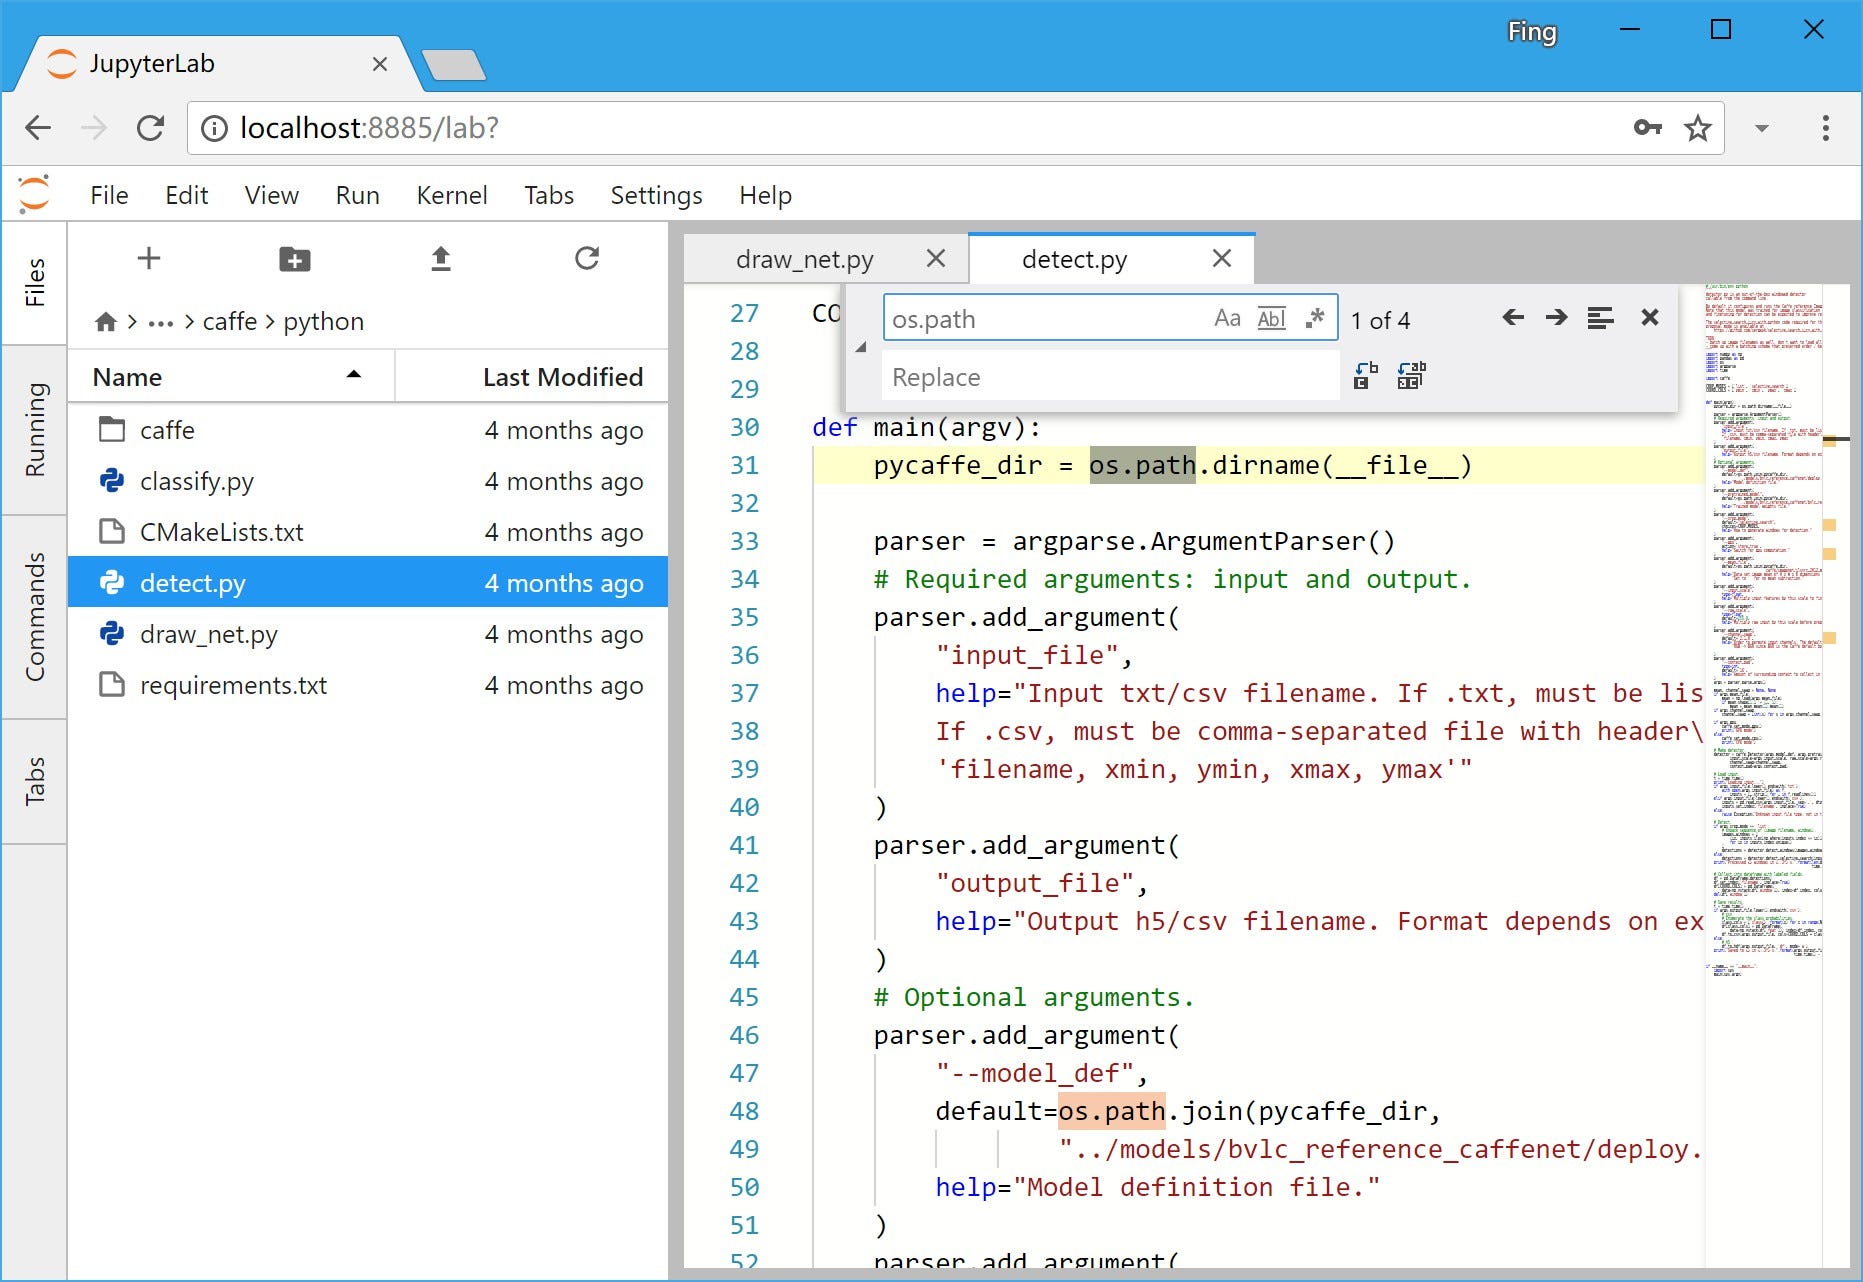
Task: Click the home icon in the breadcrumb
Action: (x=106, y=321)
